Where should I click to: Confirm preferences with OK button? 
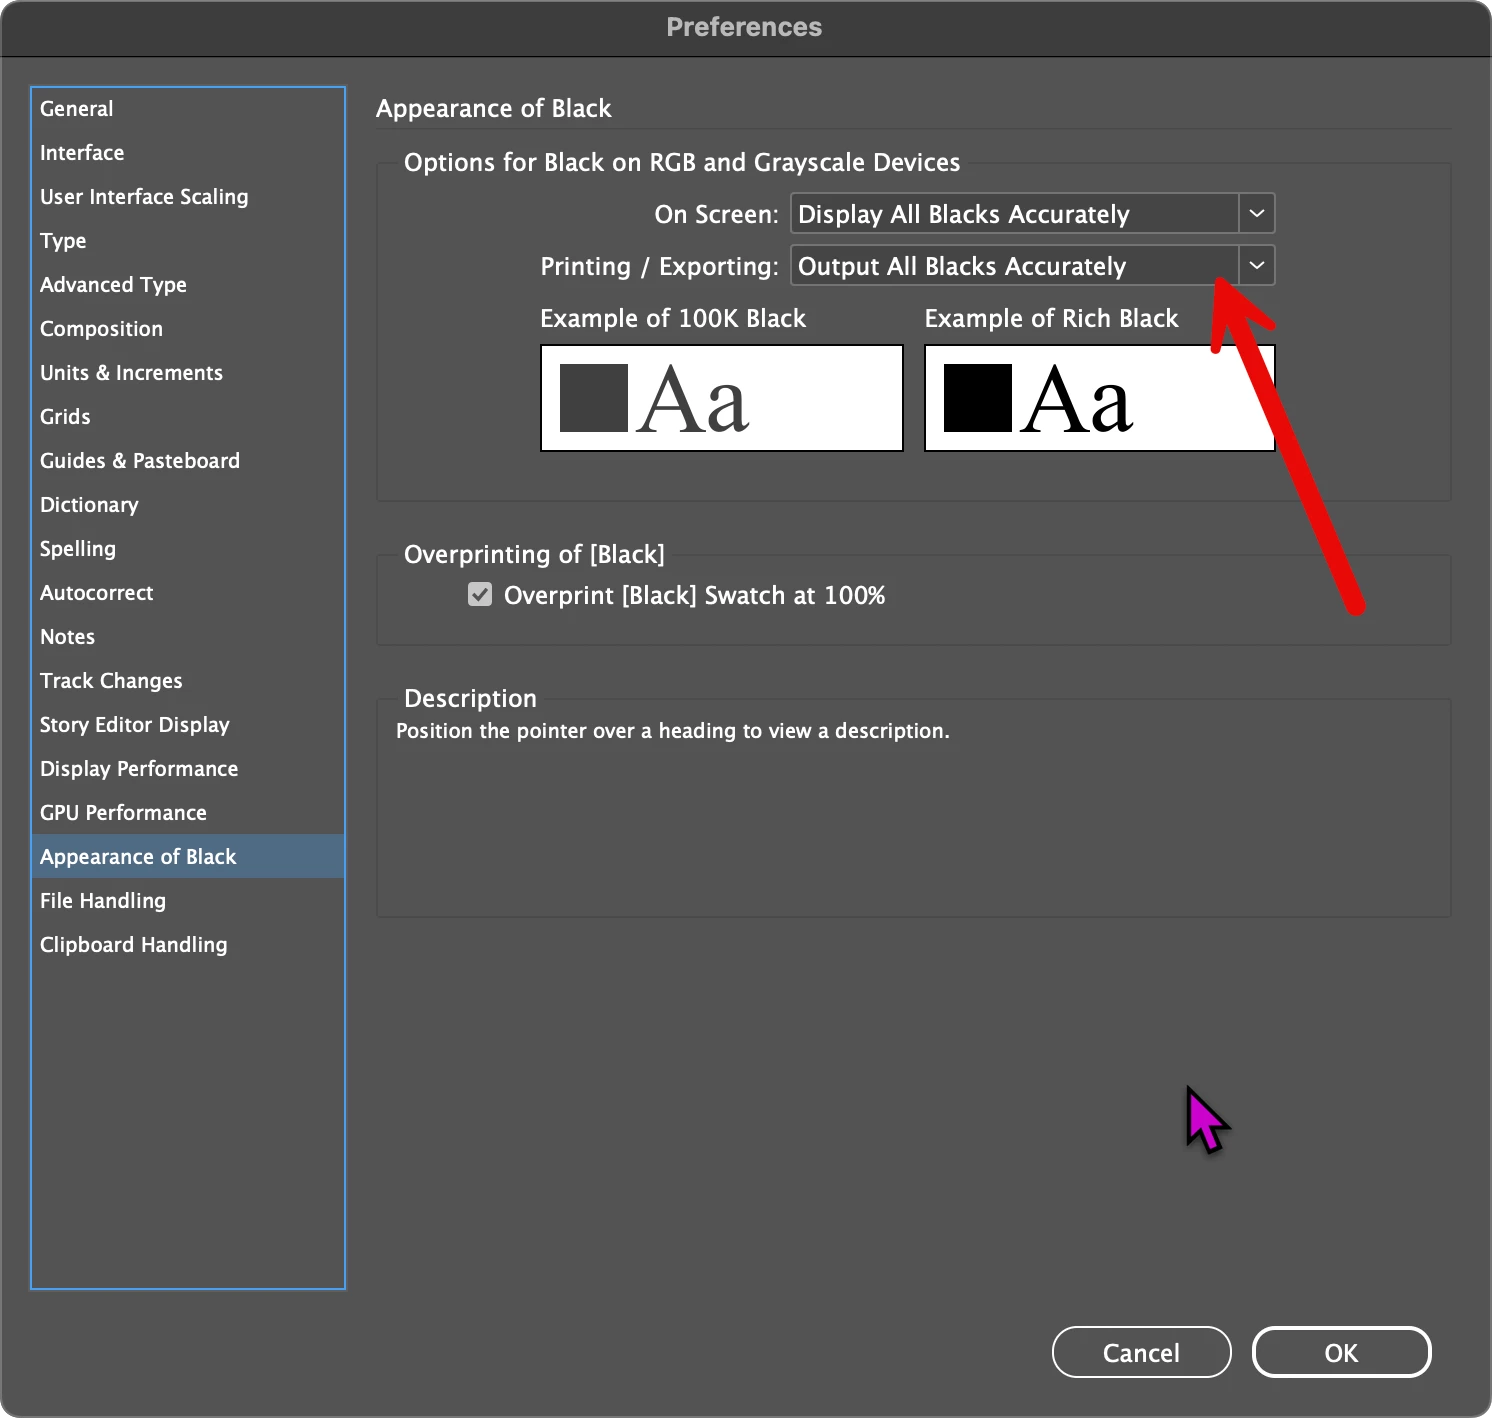(1341, 1352)
